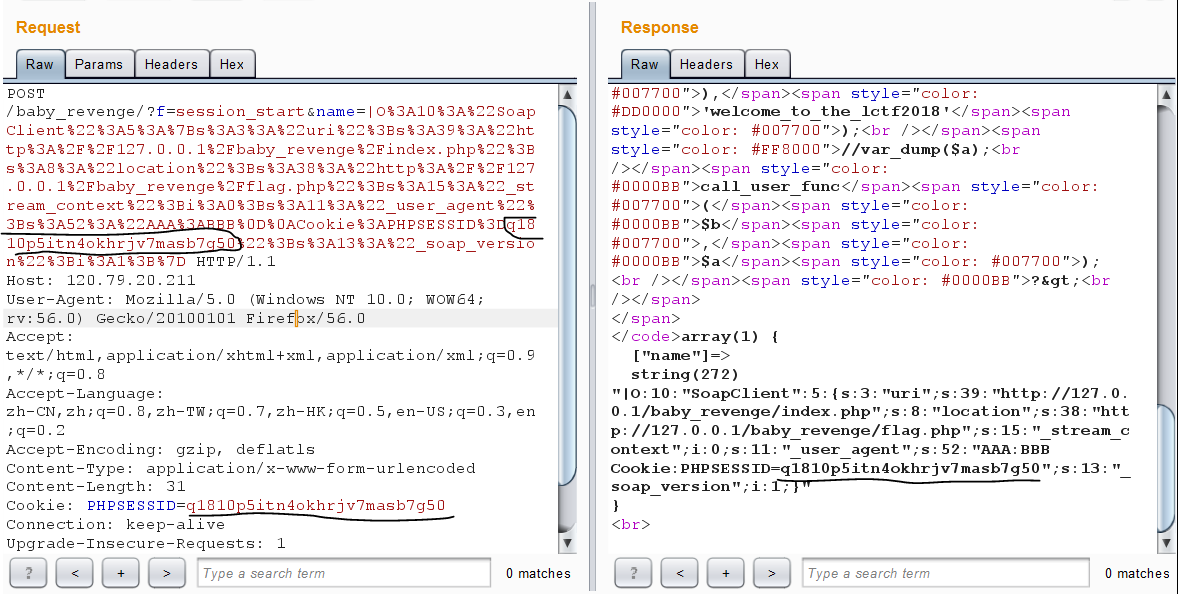Screen dimensions: 1178x594
Task: Switch to the Response Headers tab
Action: coord(706,64)
